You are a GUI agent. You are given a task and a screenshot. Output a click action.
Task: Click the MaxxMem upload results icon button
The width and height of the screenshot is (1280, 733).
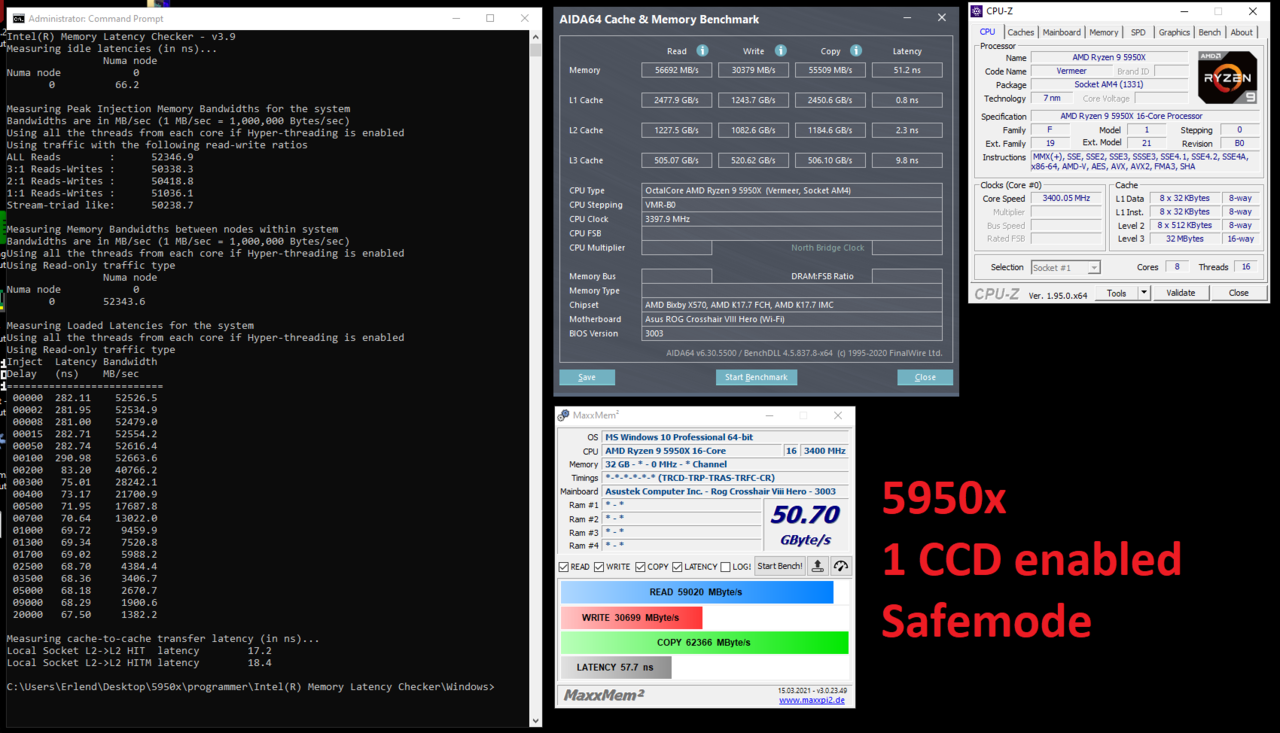point(818,566)
